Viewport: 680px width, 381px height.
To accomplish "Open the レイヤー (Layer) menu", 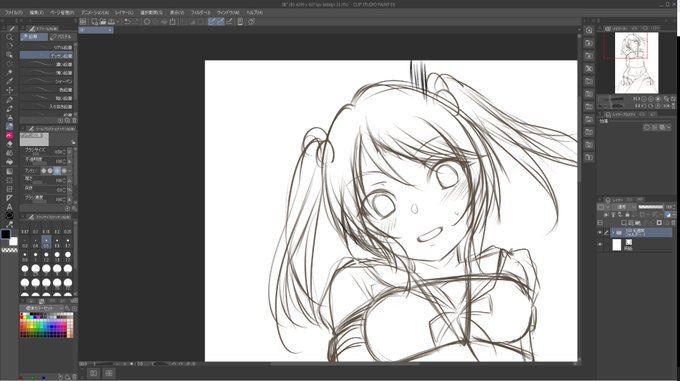I will tap(124, 13).
